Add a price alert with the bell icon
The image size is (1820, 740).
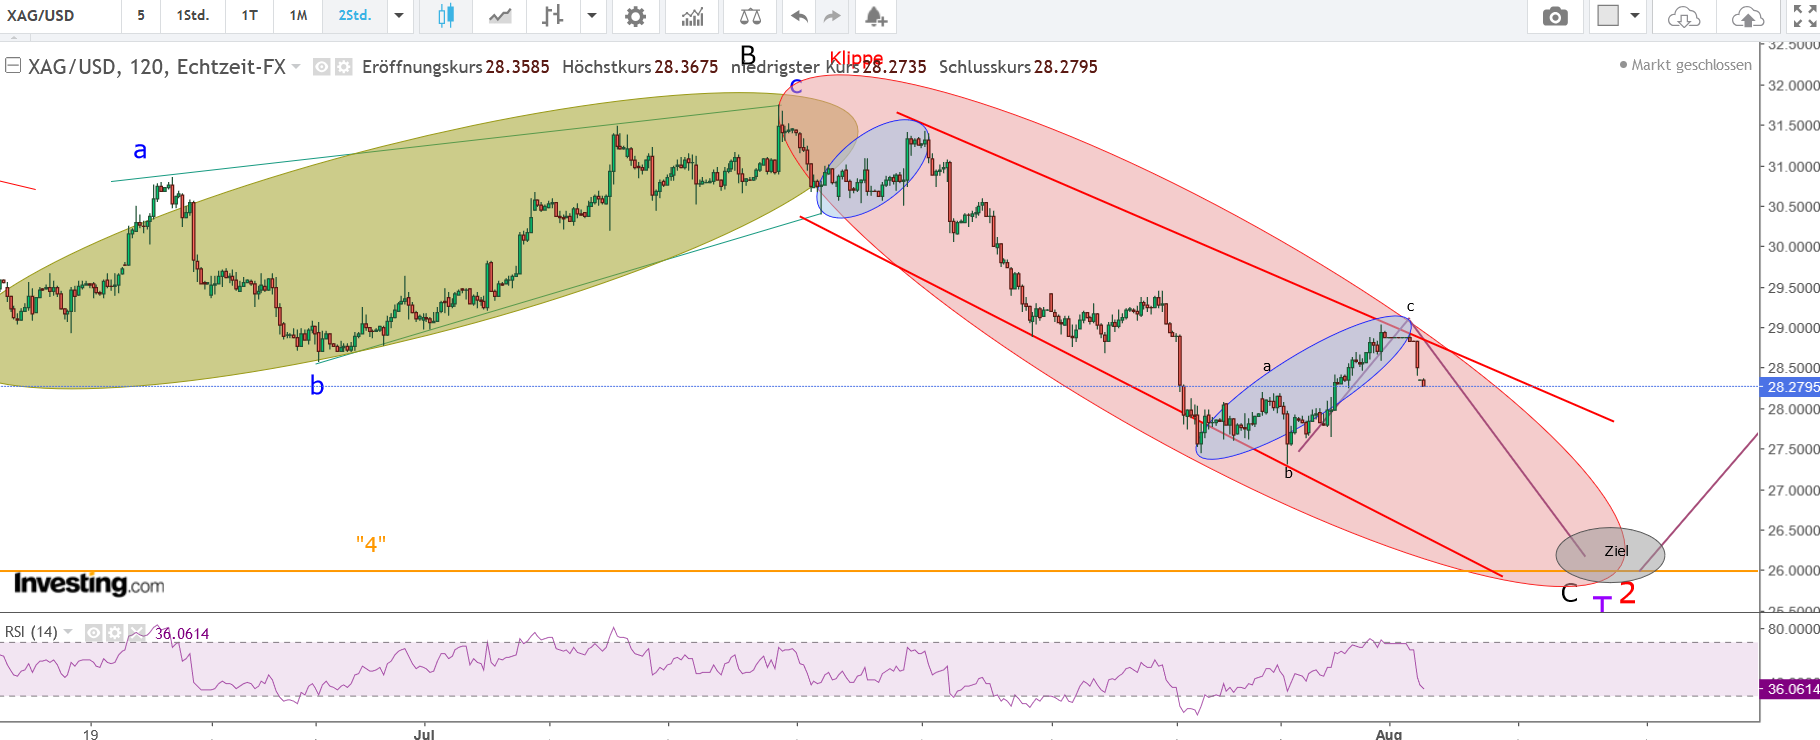pyautogui.click(x=875, y=16)
